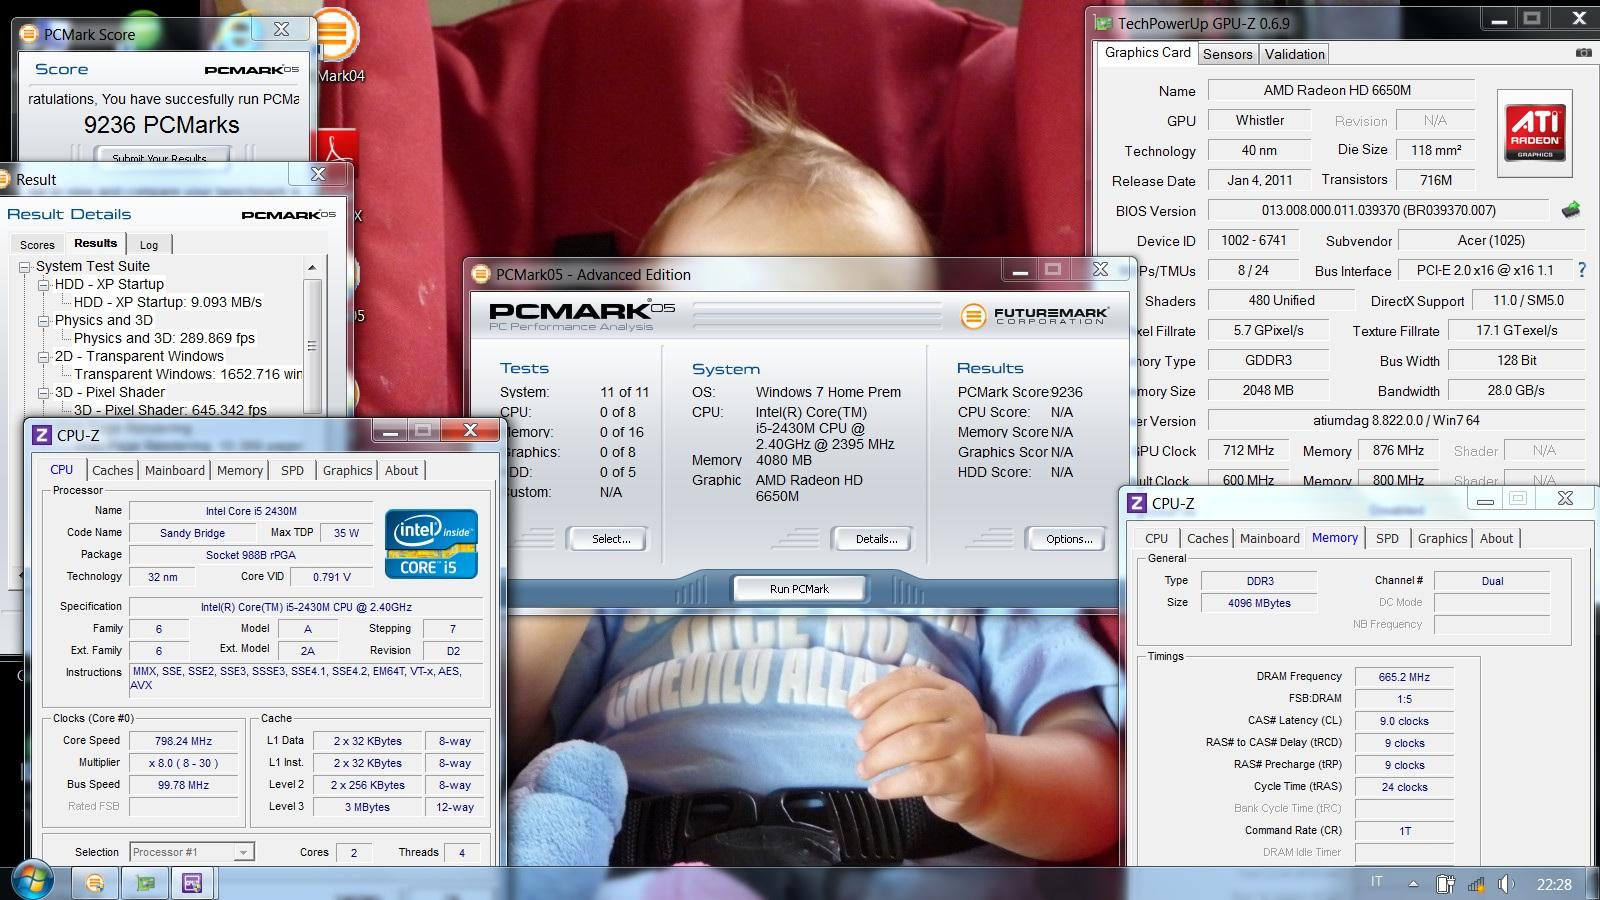
Task: Collapse the HDD - XP Startup node
Action: click(x=44, y=284)
